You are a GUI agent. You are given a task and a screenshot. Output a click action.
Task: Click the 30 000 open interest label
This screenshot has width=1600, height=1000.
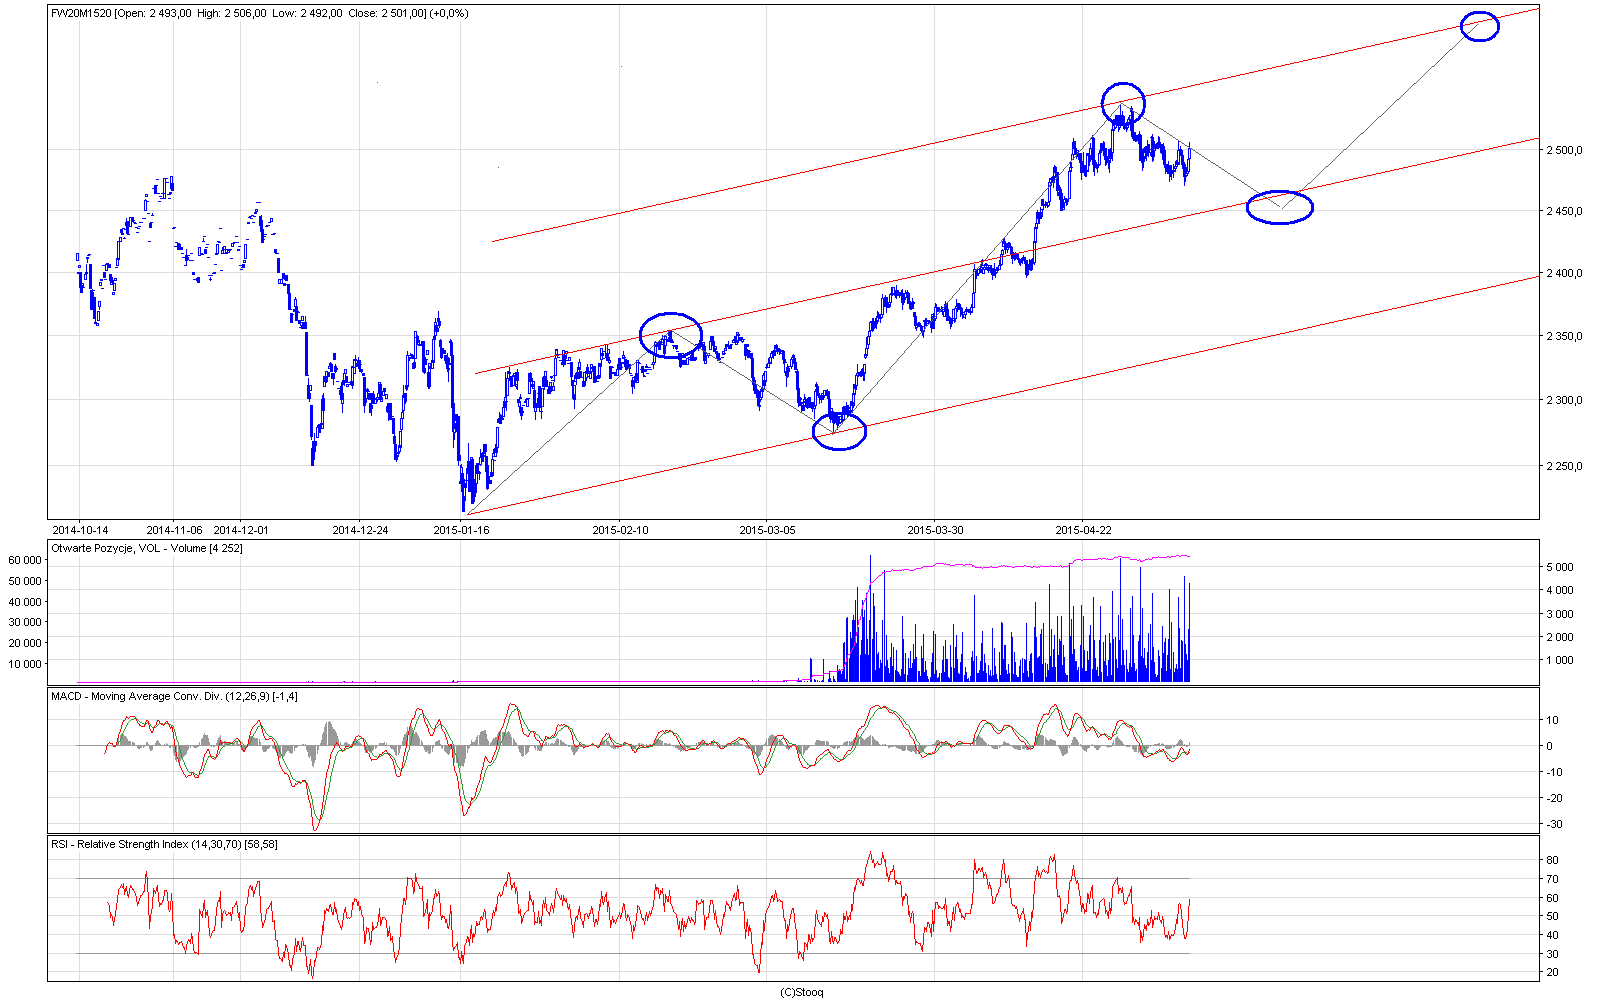pos(25,623)
